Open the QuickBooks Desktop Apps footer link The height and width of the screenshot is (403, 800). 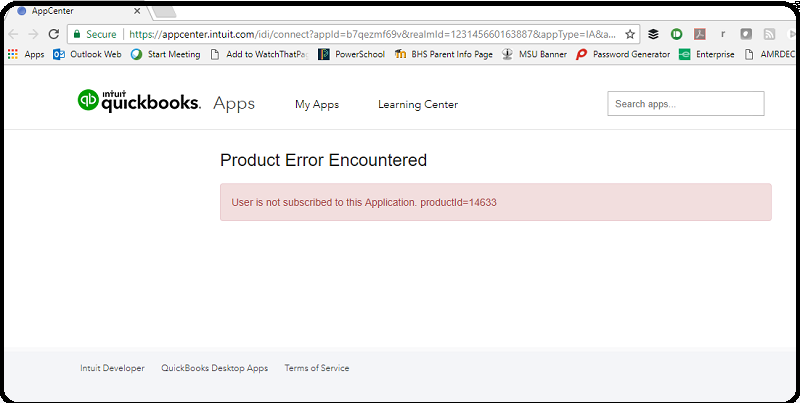click(215, 368)
